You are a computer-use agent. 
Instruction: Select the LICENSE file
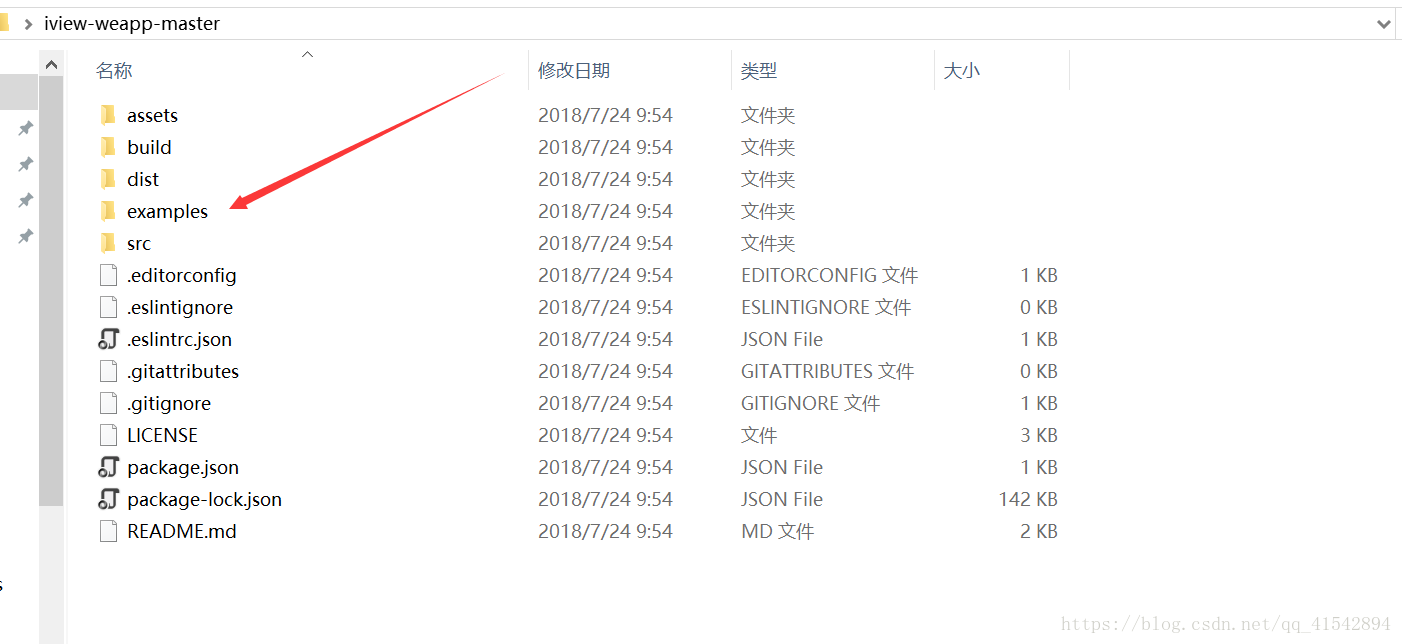[x=160, y=435]
